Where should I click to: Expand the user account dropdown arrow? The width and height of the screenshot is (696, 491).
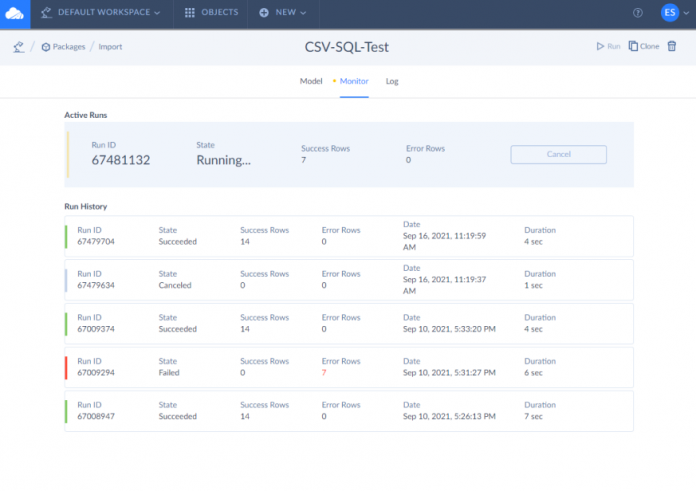tap(685, 13)
